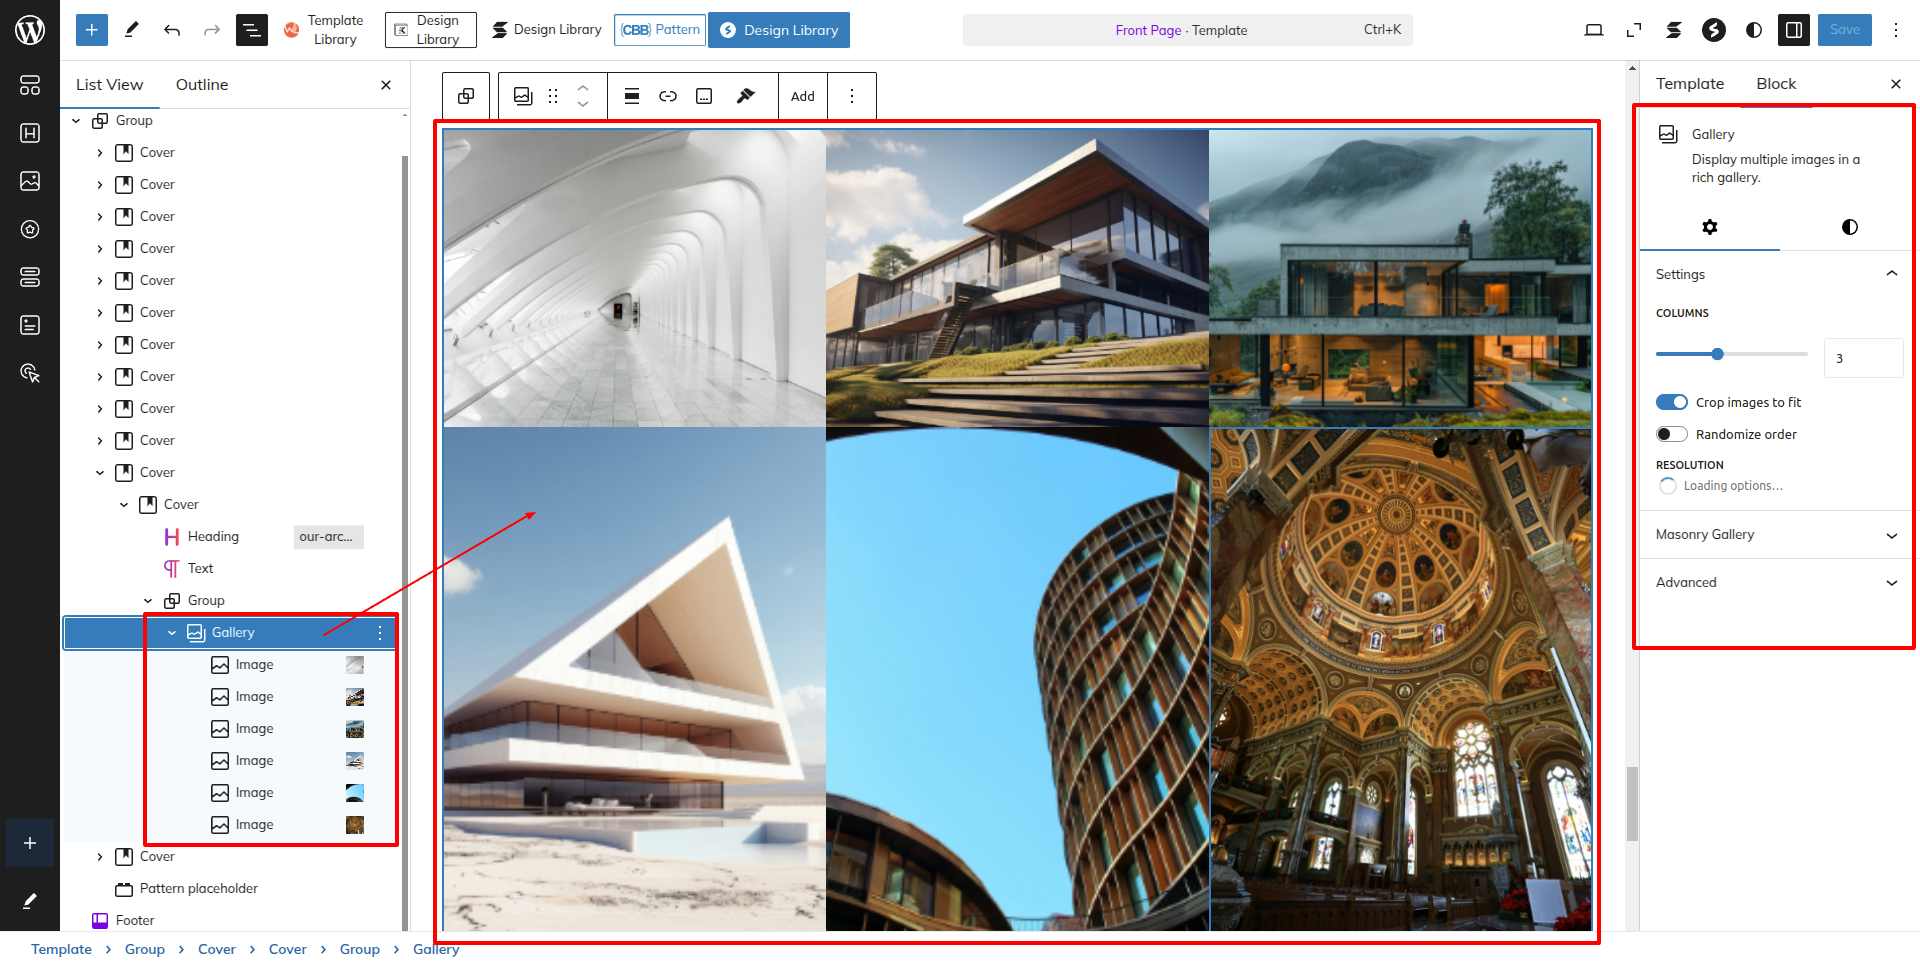Toggle the settings sidebar panel button

pos(1794,30)
